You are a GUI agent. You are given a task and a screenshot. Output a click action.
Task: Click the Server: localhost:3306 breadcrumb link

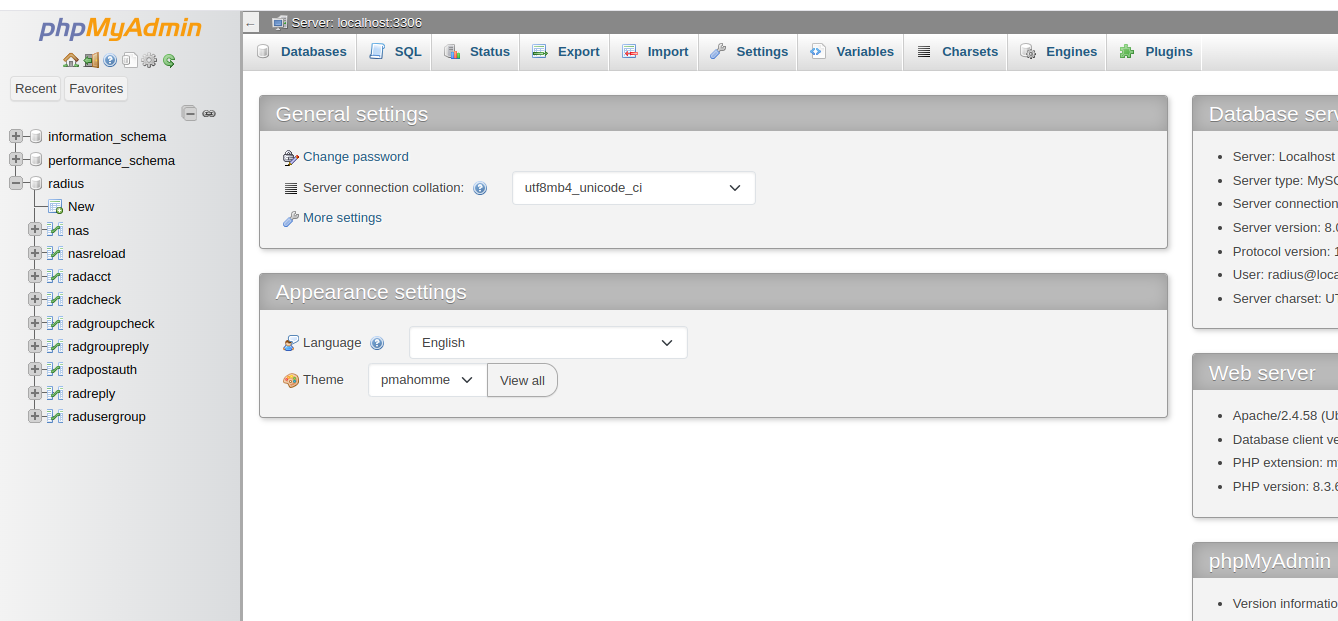click(356, 22)
